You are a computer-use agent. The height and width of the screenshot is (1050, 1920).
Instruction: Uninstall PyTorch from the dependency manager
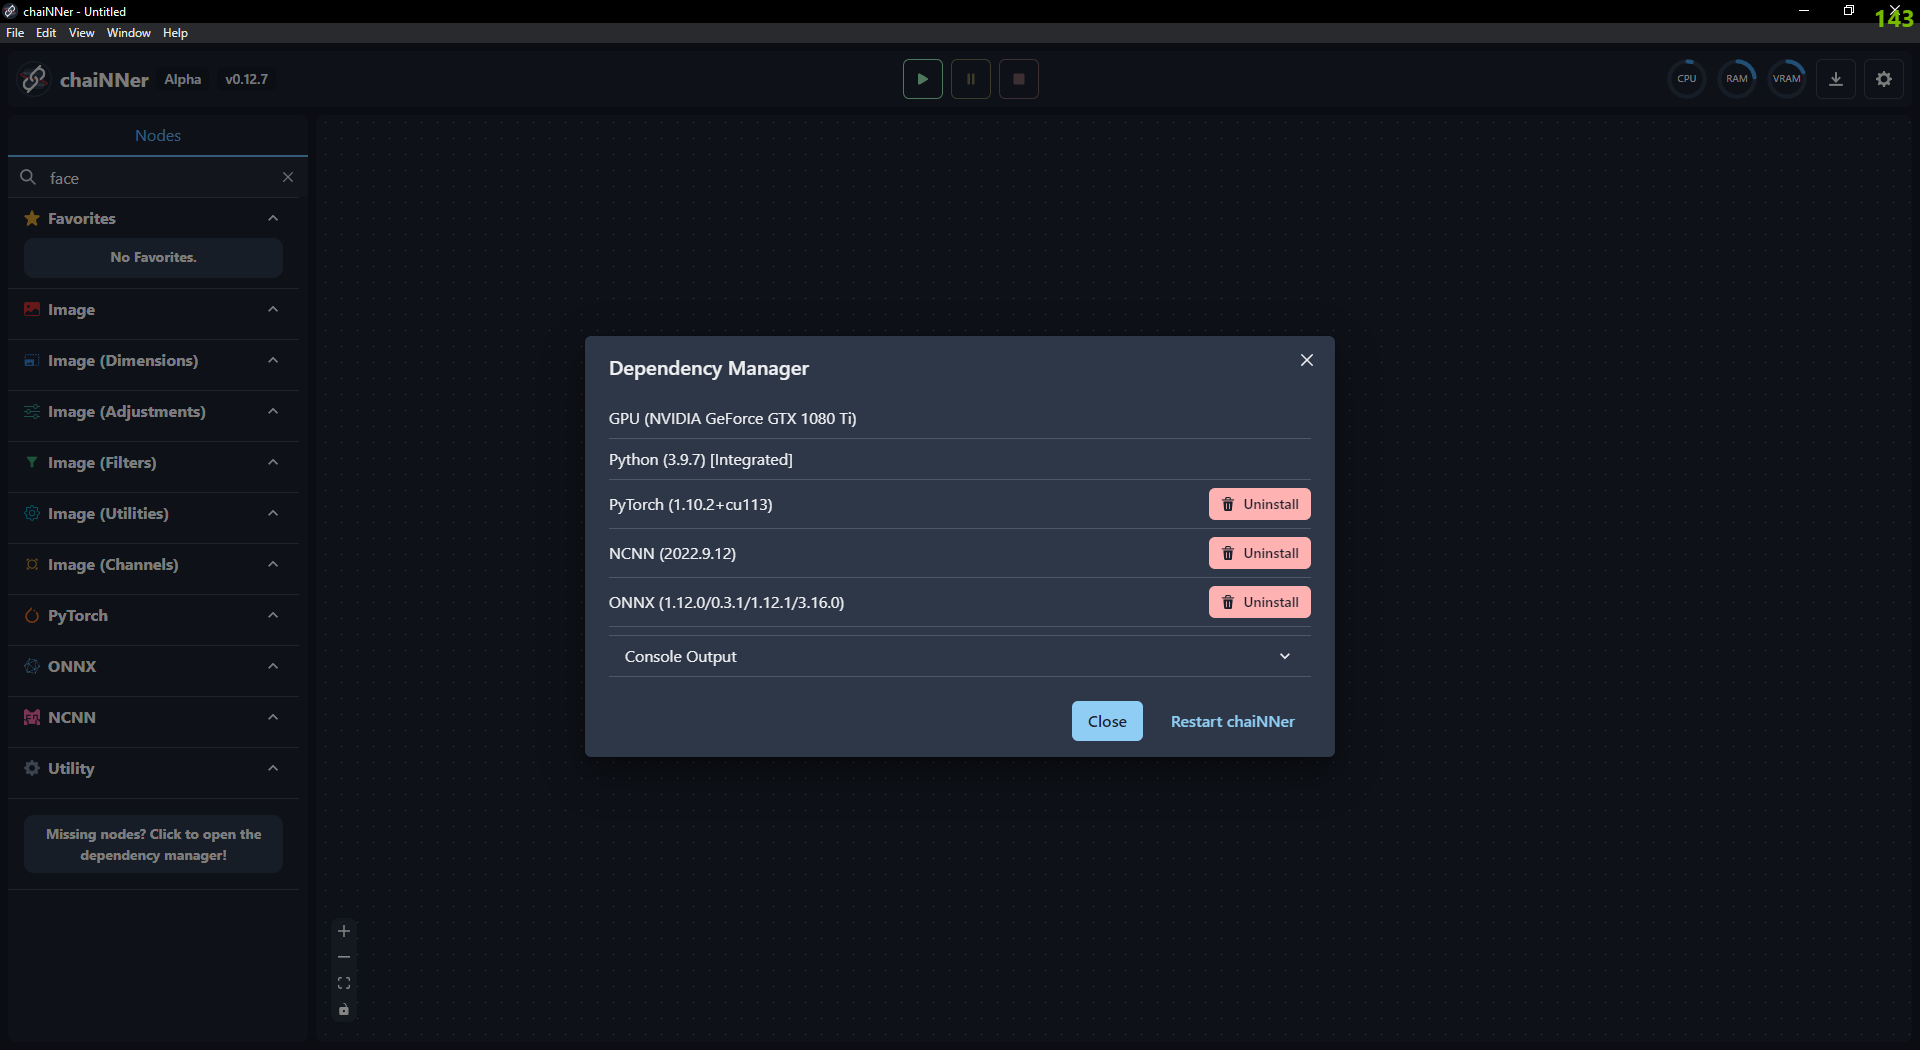coord(1259,503)
